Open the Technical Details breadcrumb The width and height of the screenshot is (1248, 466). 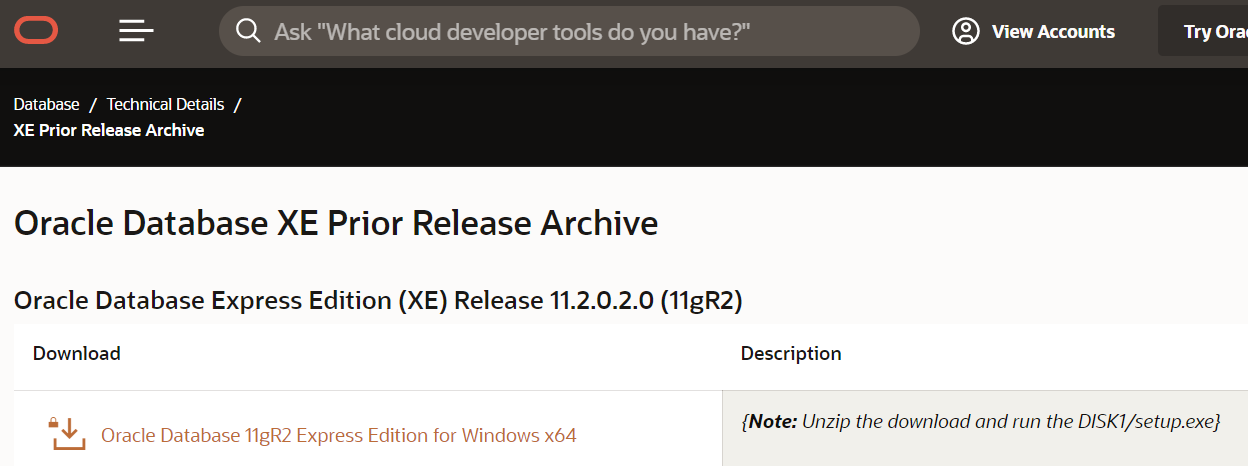point(166,104)
